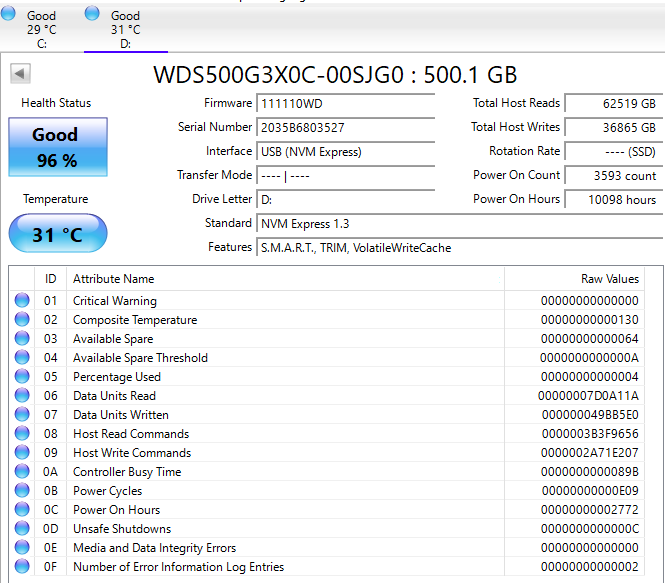
Task: Click raw value 00000007D0A11A
Action: coord(588,396)
